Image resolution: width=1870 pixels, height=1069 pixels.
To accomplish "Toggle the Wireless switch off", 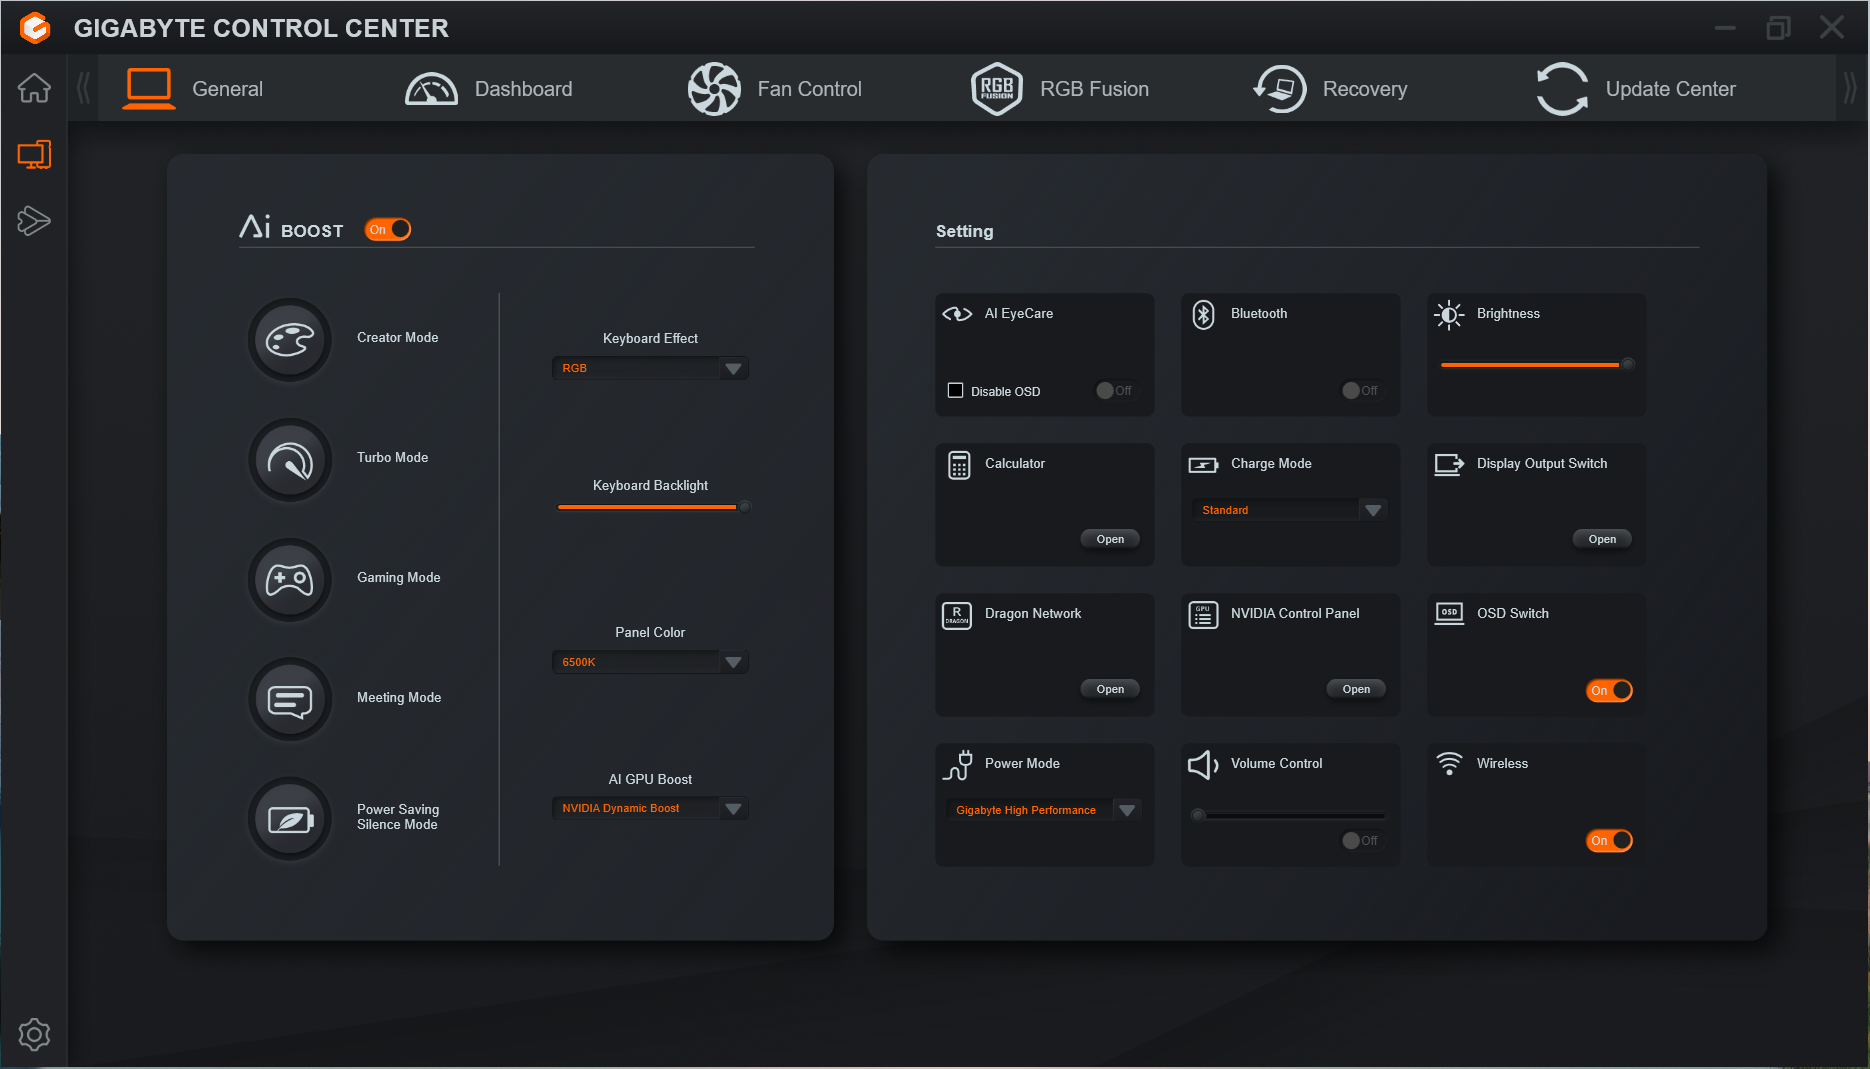I will pos(1609,841).
